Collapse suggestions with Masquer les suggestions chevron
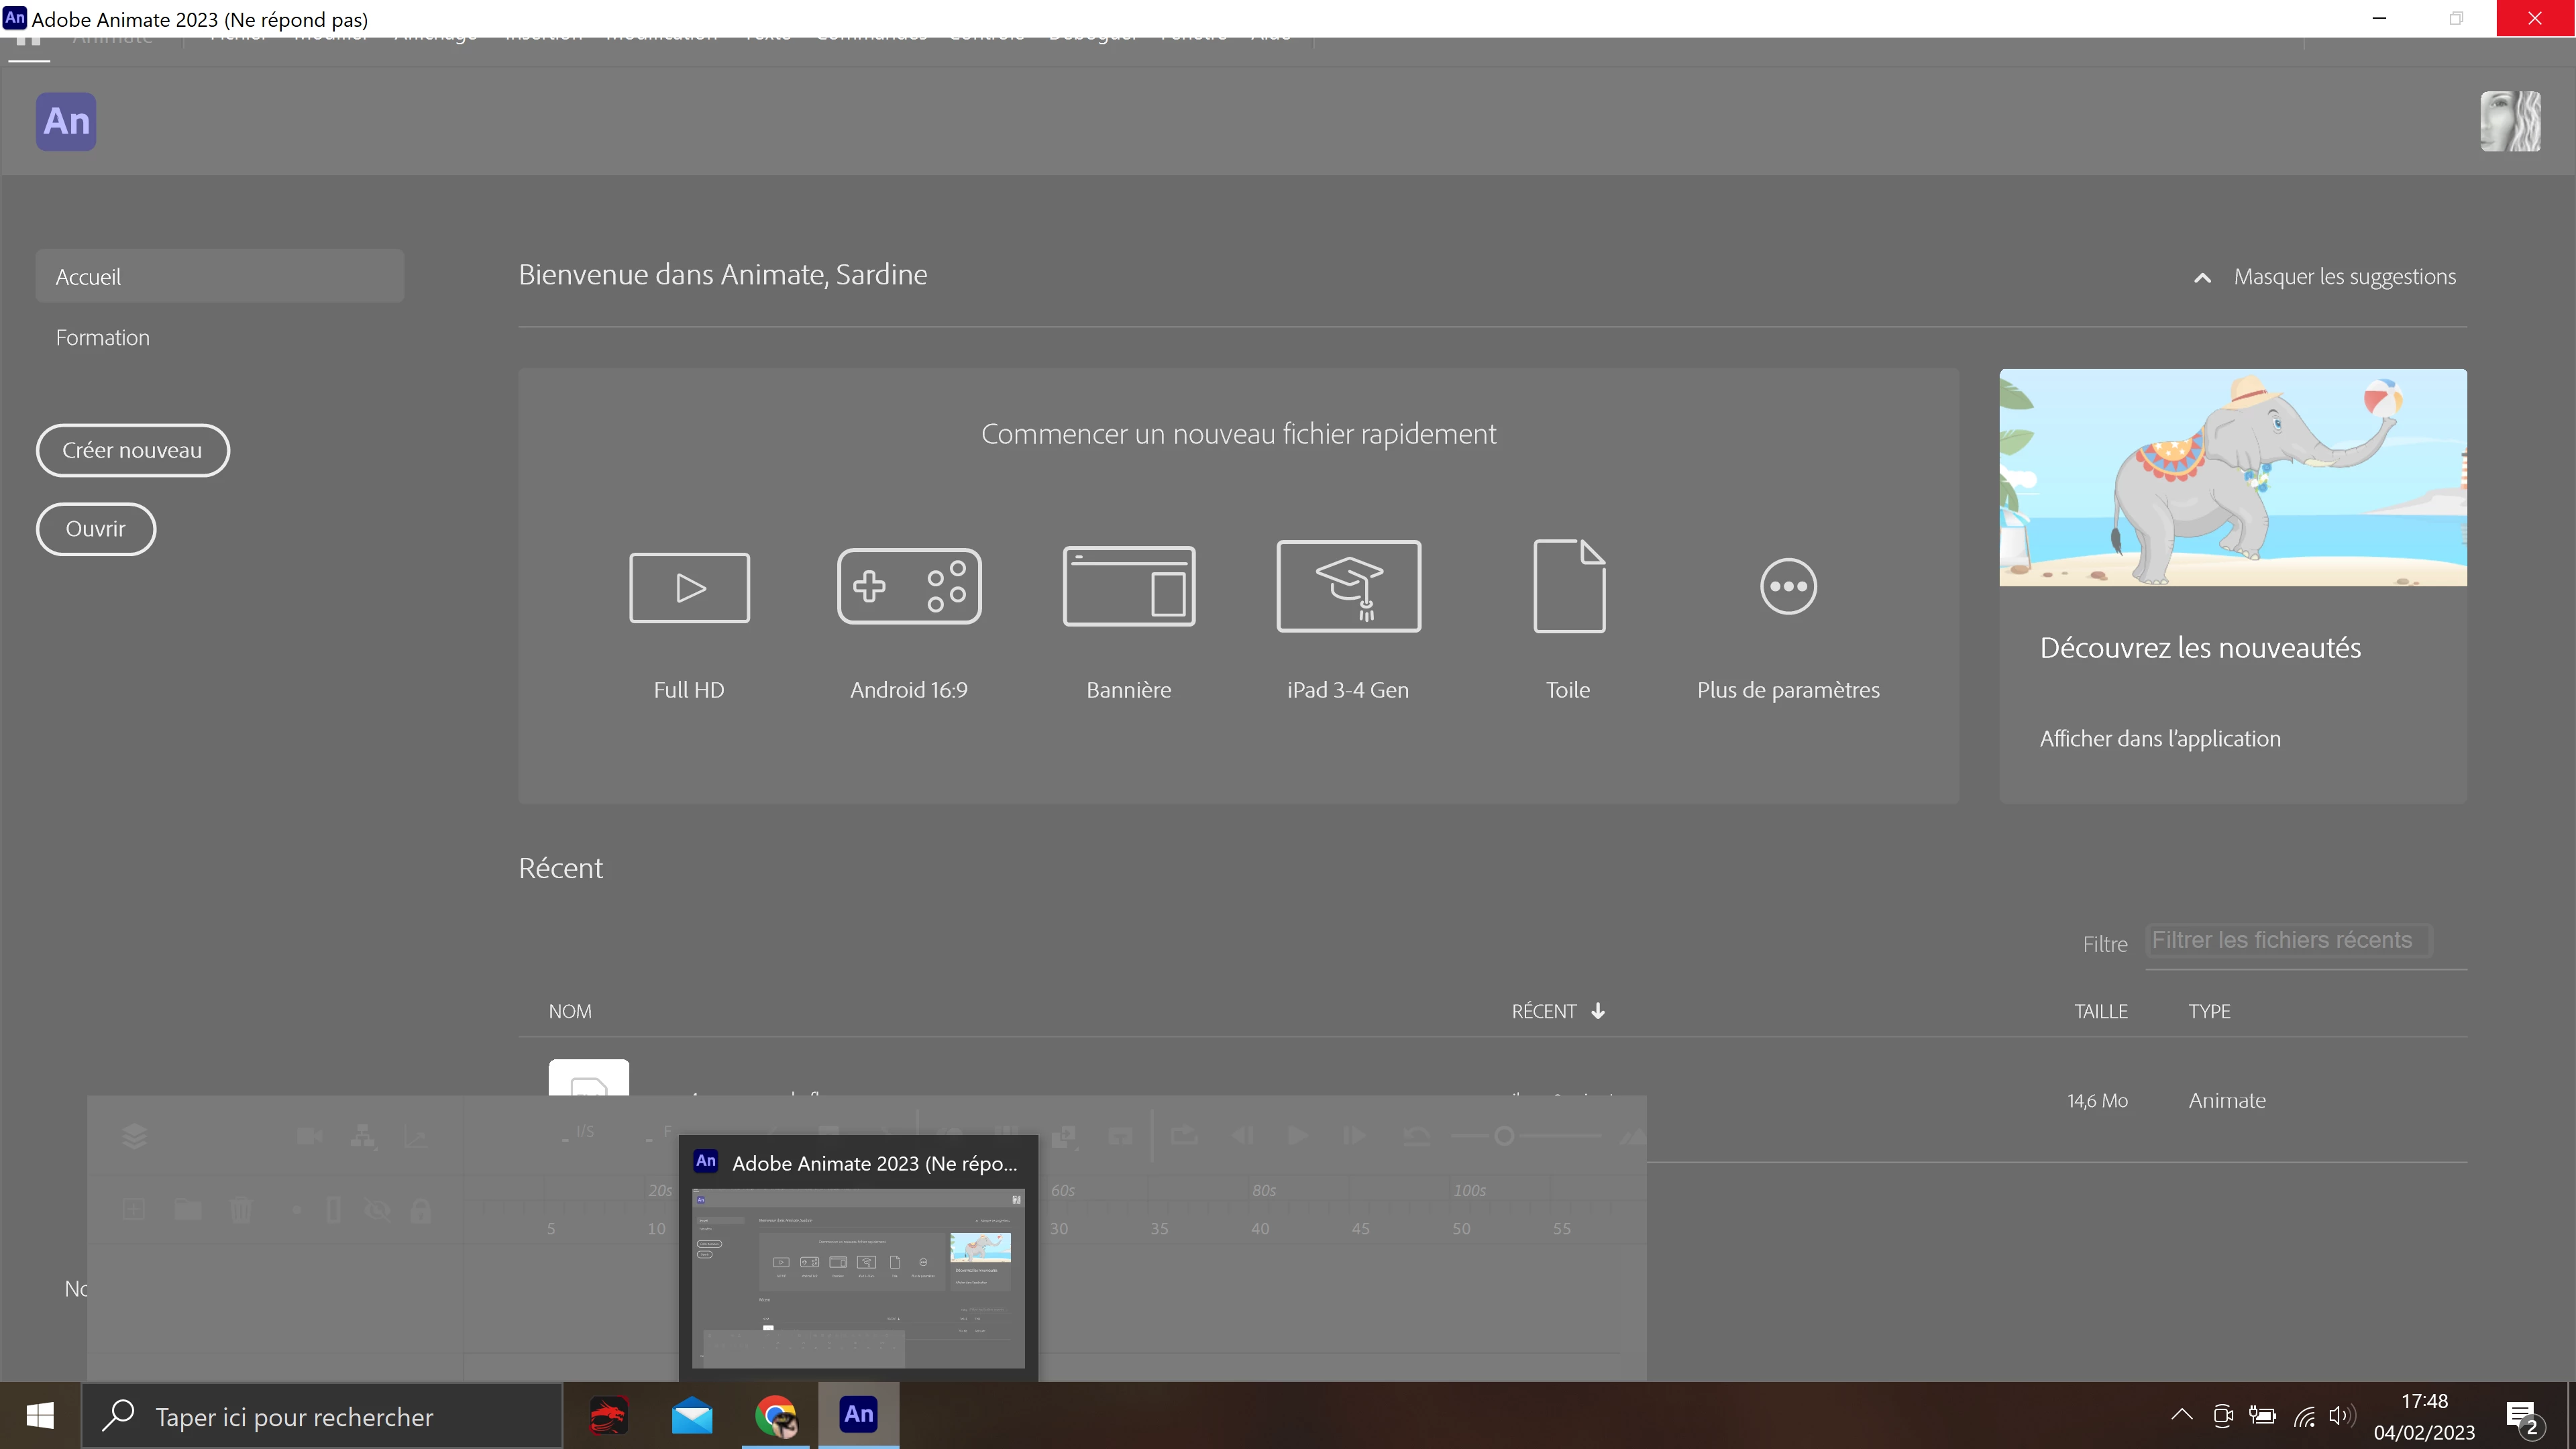 (x=2202, y=278)
